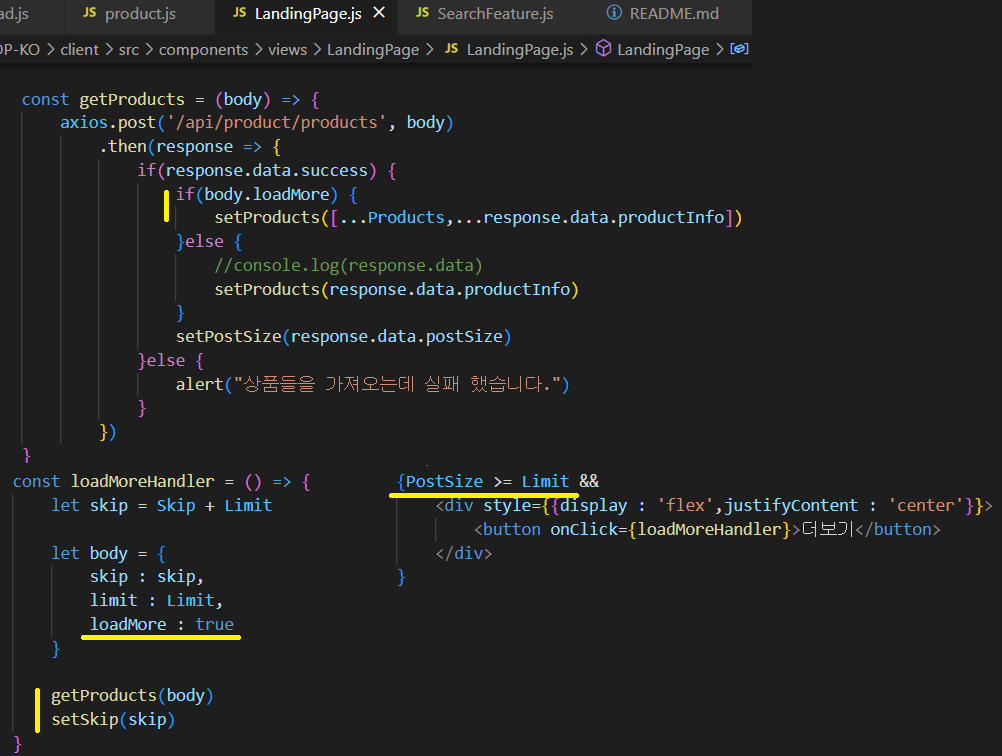Screen dimensions: 1002x756
Task: Close the LandingPage.js tab
Action: point(379,13)
